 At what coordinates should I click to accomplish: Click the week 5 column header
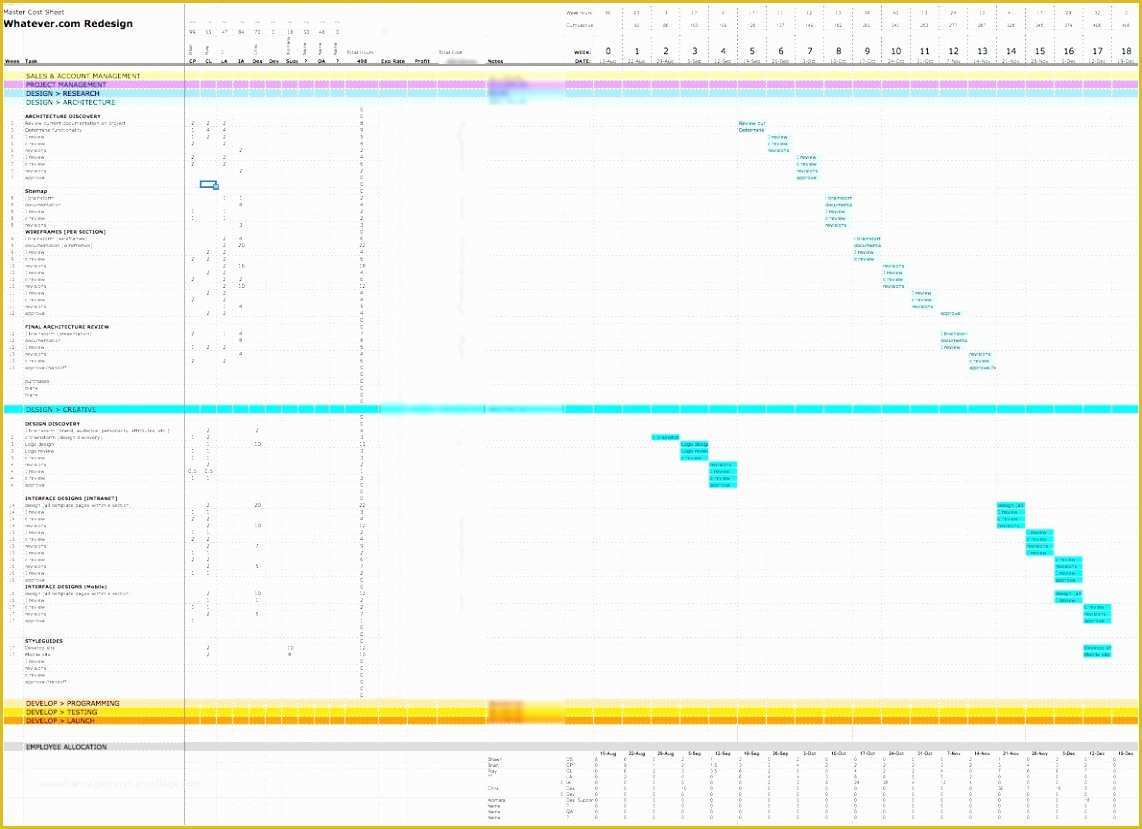click(752, 51)
